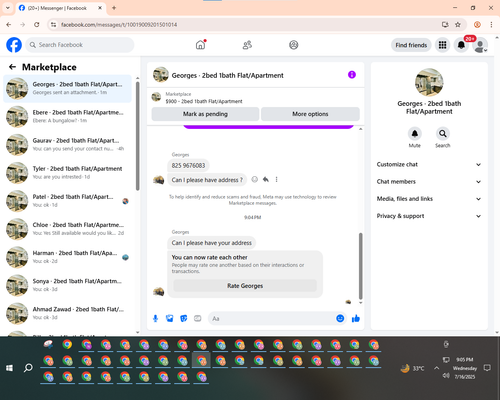The height and width of the screenshot is (400, 500).
Task: Open the Harman conversation
Action: click(x=67, y=257)
